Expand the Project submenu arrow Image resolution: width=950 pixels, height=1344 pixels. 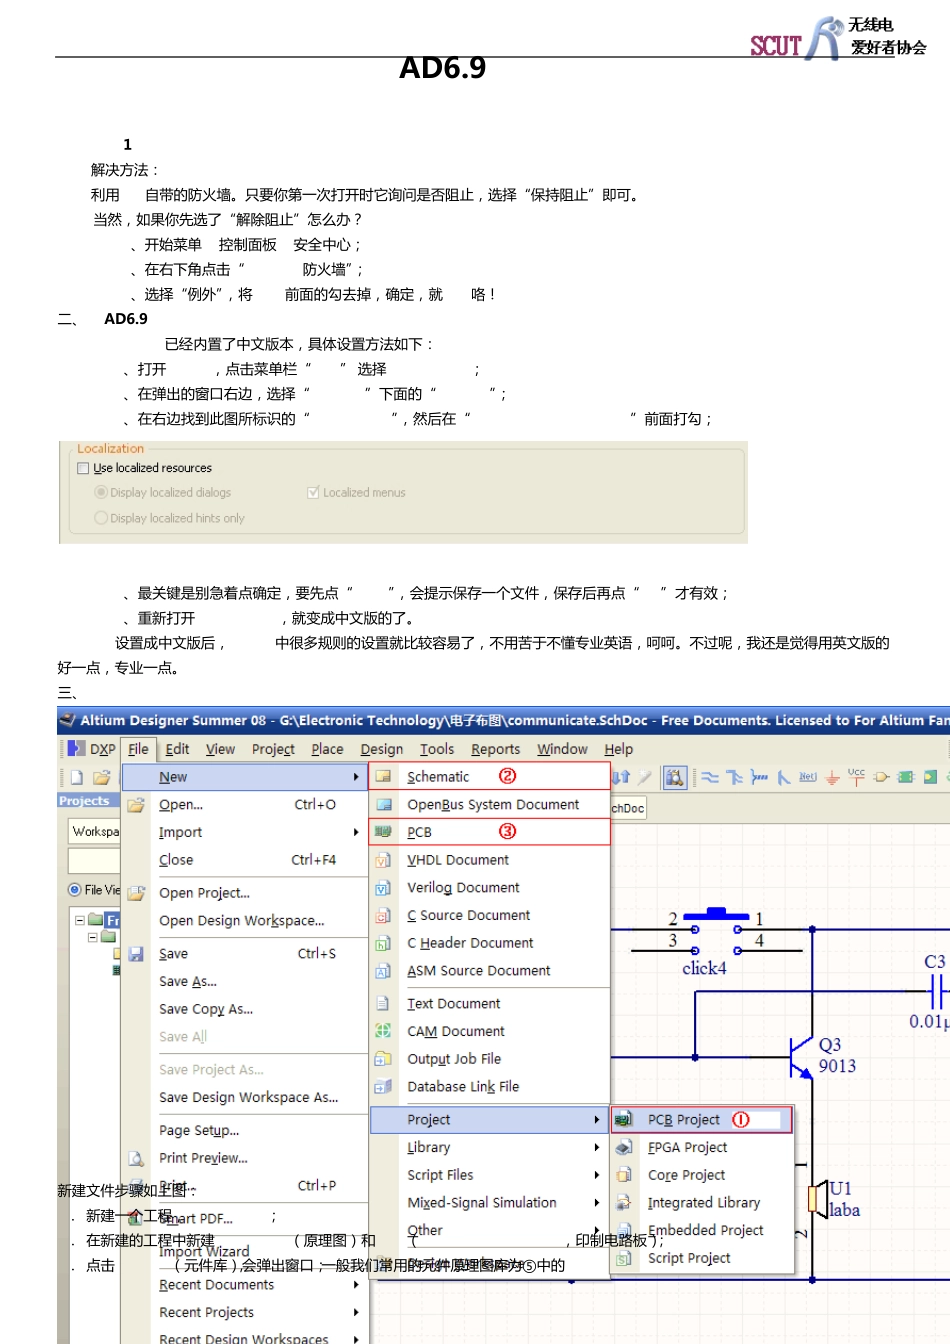(597, 1120)
